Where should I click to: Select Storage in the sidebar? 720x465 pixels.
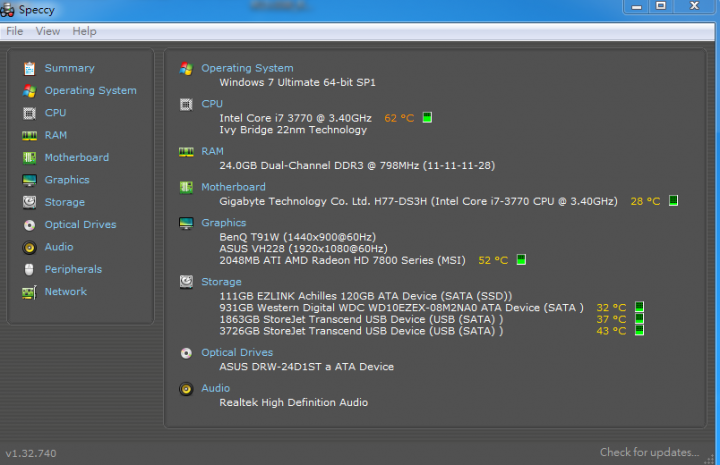65,202
